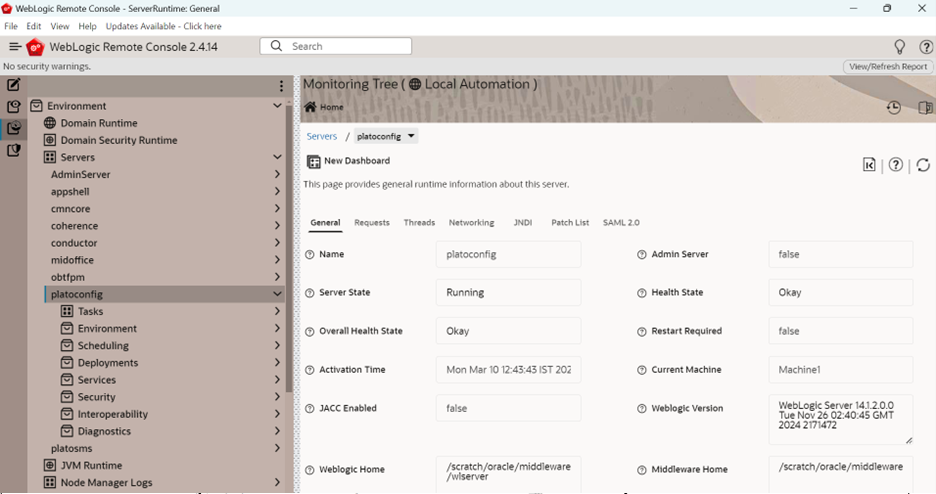Click the reload refresh icon near dashboard
This screenshot has width=936, height=494.
[923, 165]
